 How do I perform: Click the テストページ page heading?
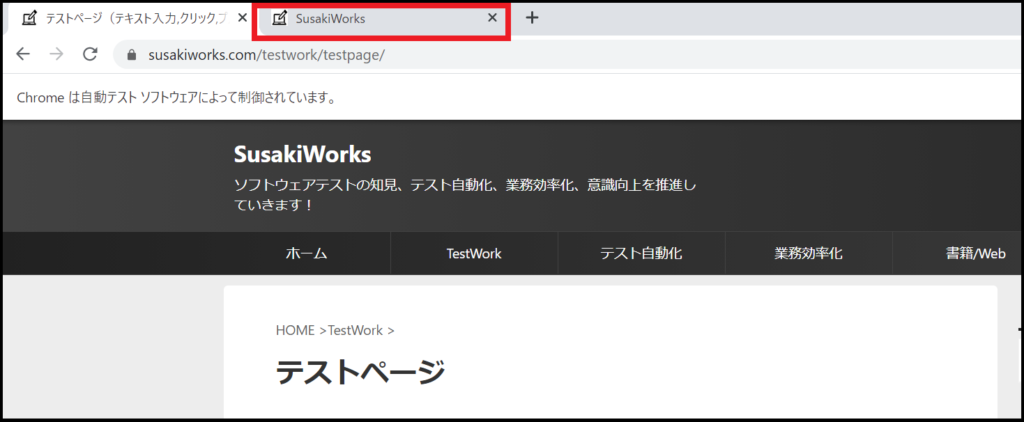(360, 372)
